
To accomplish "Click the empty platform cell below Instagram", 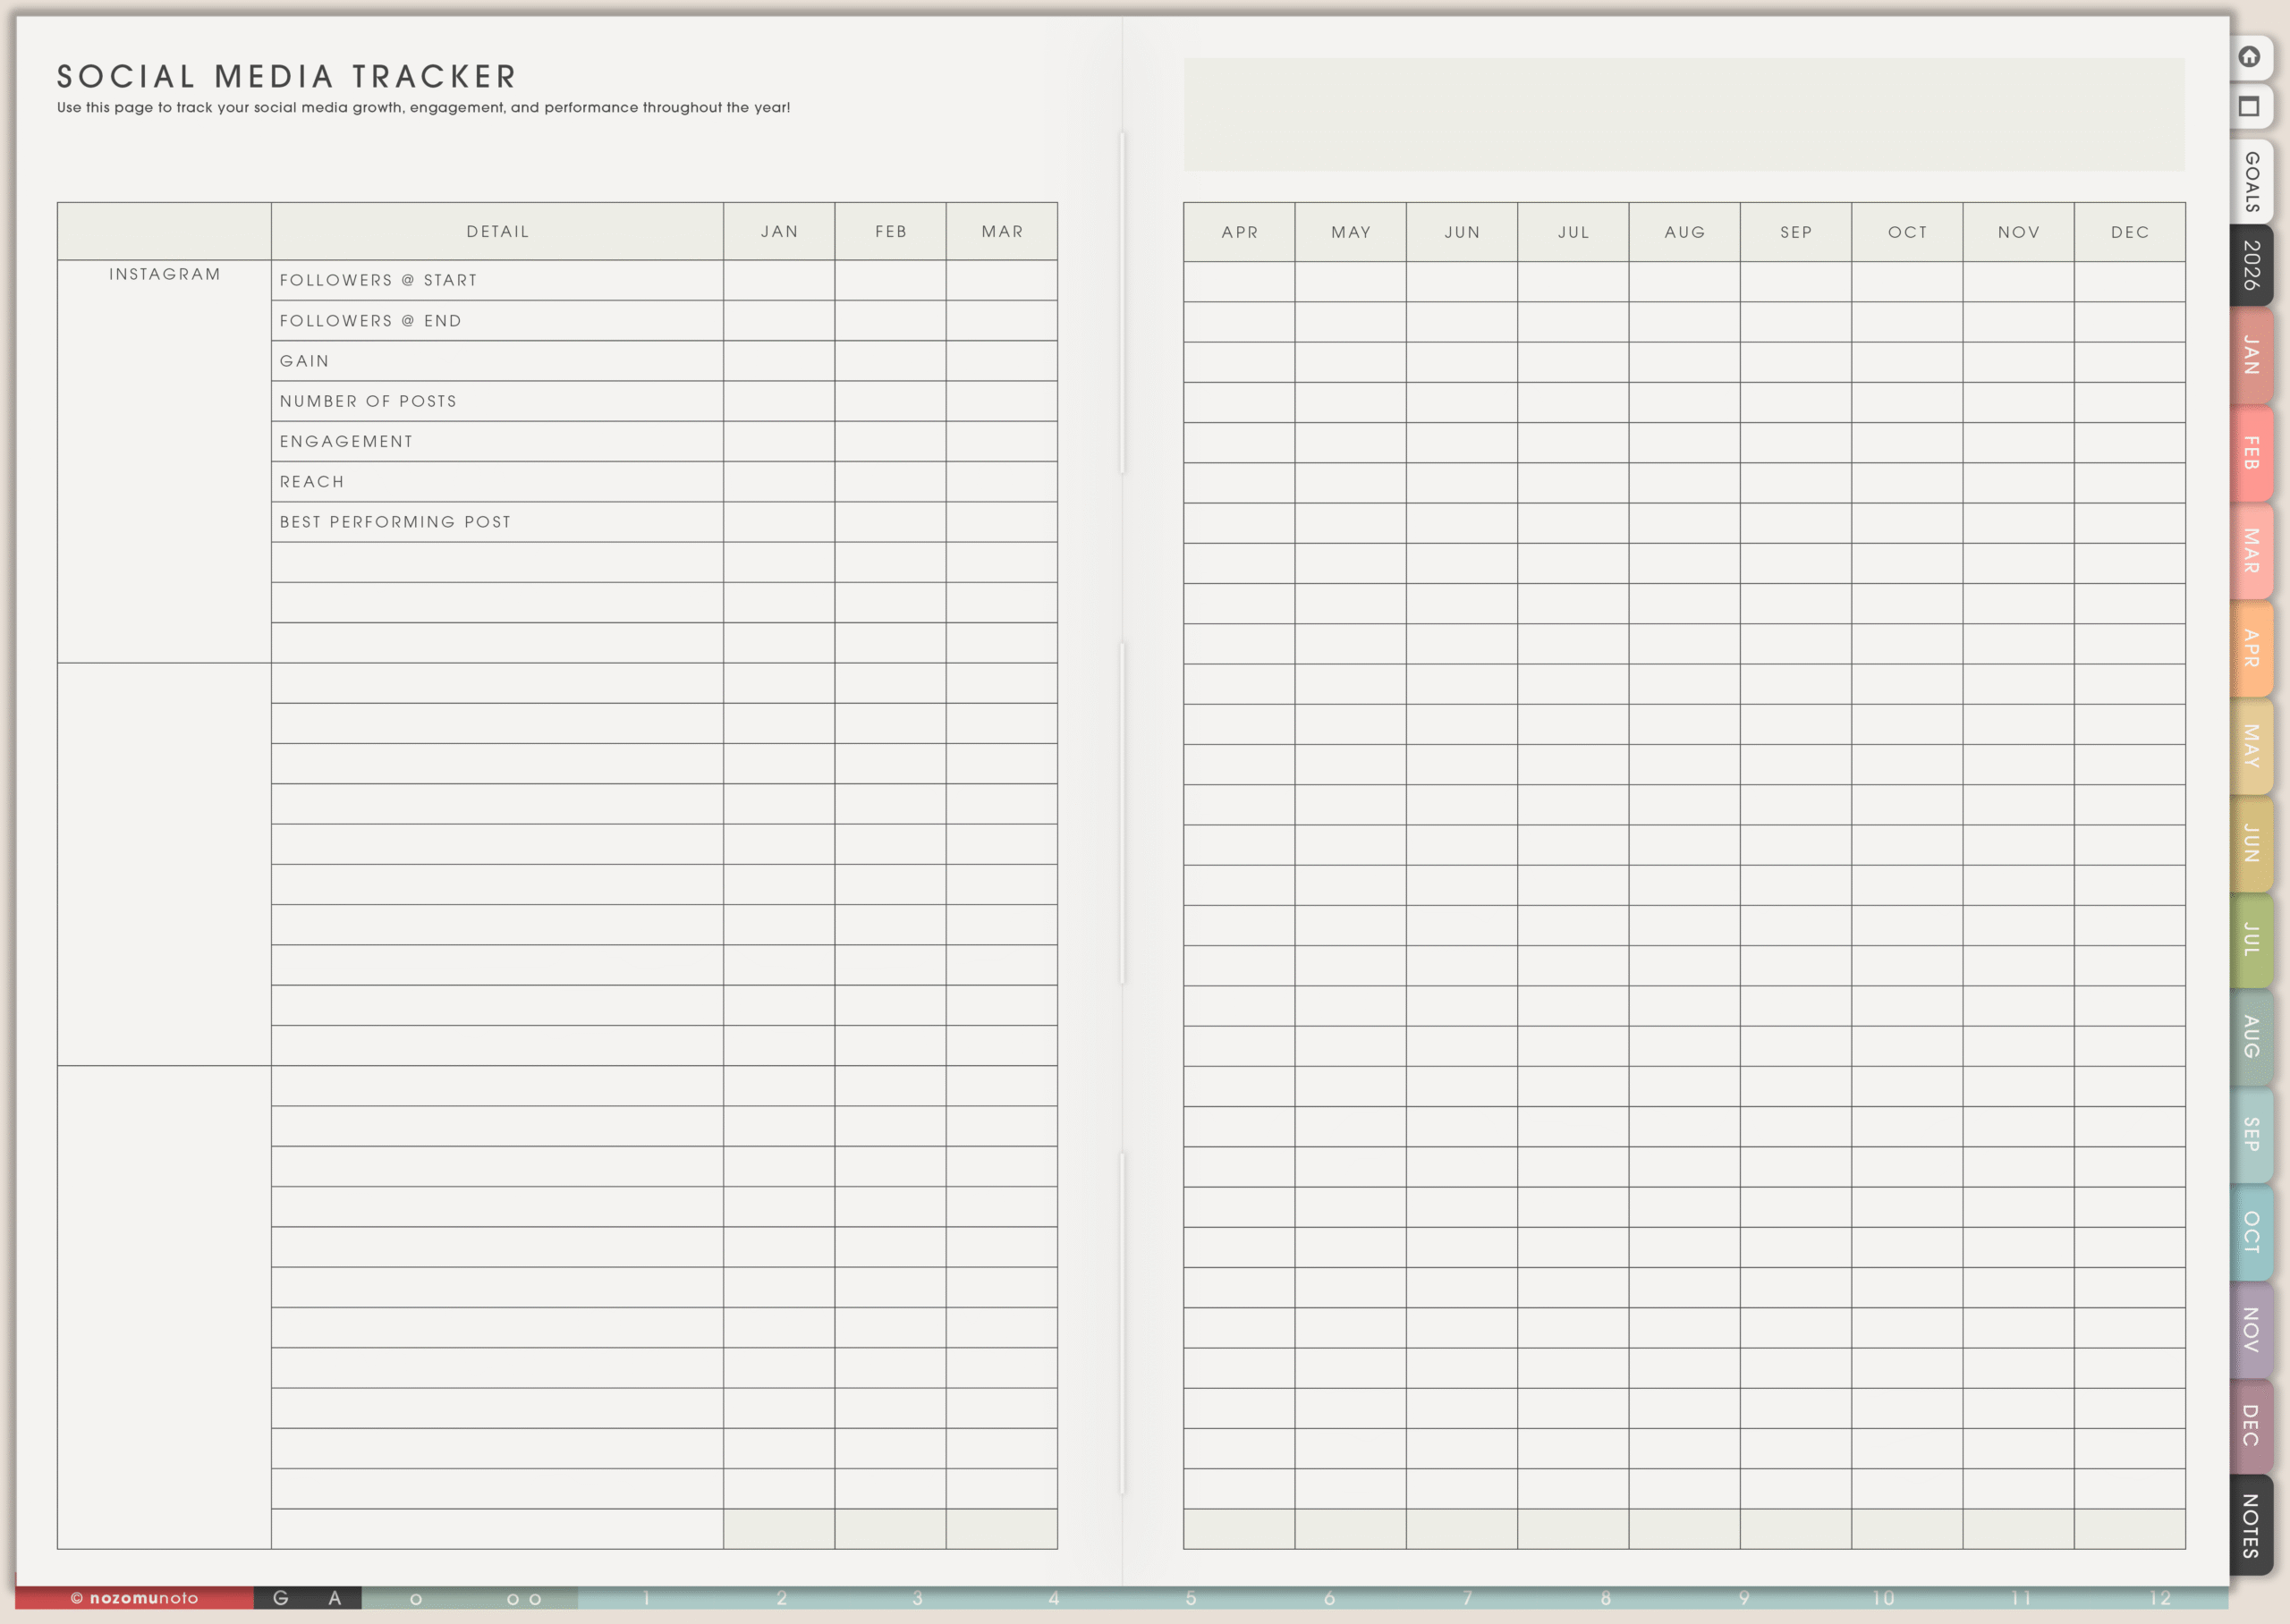I will (164, 864).
